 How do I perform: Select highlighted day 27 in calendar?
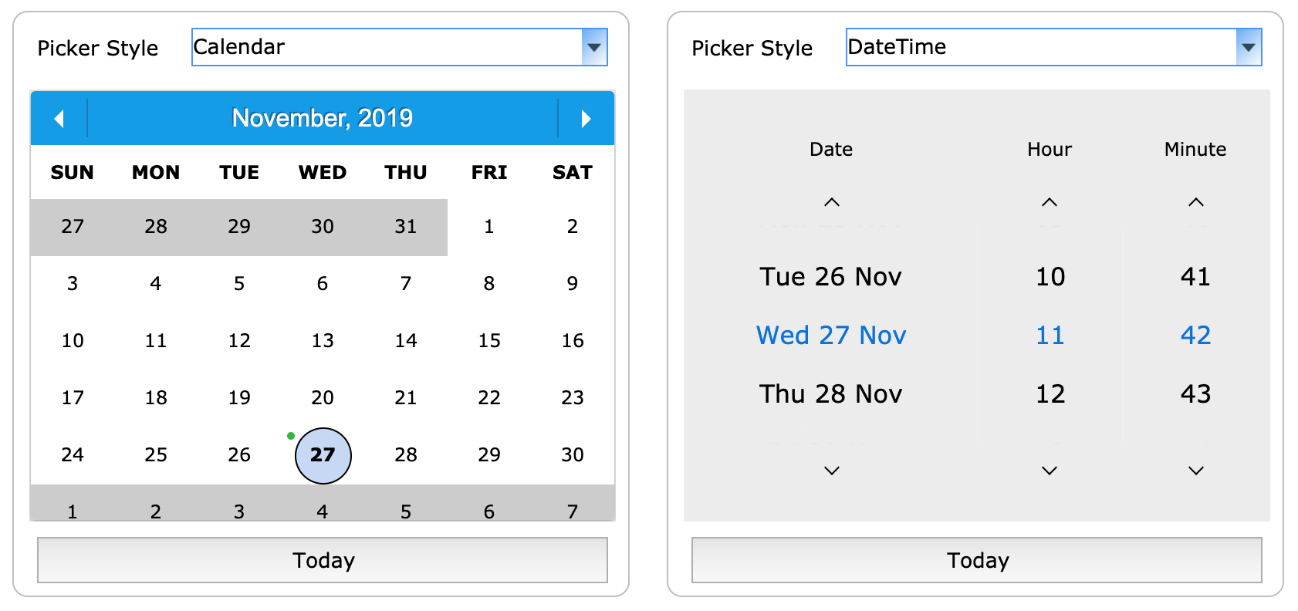pyautogui.click(x=323, y=455)
